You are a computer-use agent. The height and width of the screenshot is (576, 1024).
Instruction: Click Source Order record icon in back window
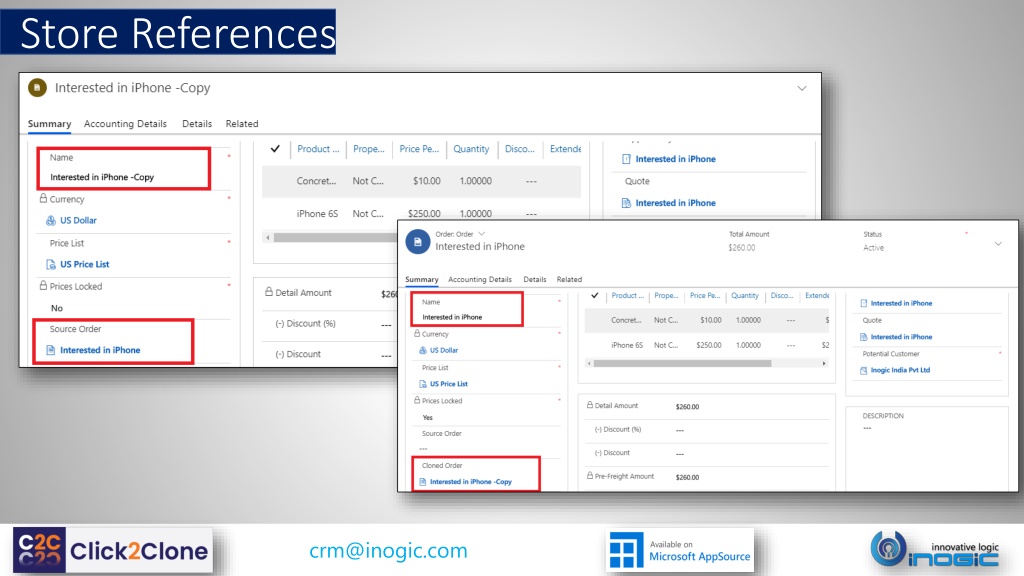[51, 350]
